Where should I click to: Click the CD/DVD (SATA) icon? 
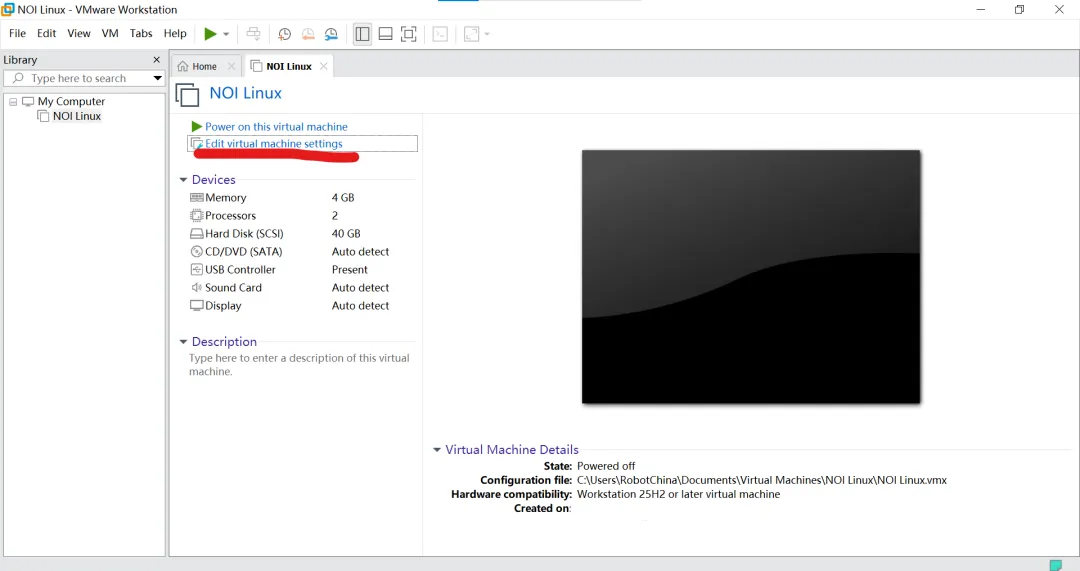196,251
